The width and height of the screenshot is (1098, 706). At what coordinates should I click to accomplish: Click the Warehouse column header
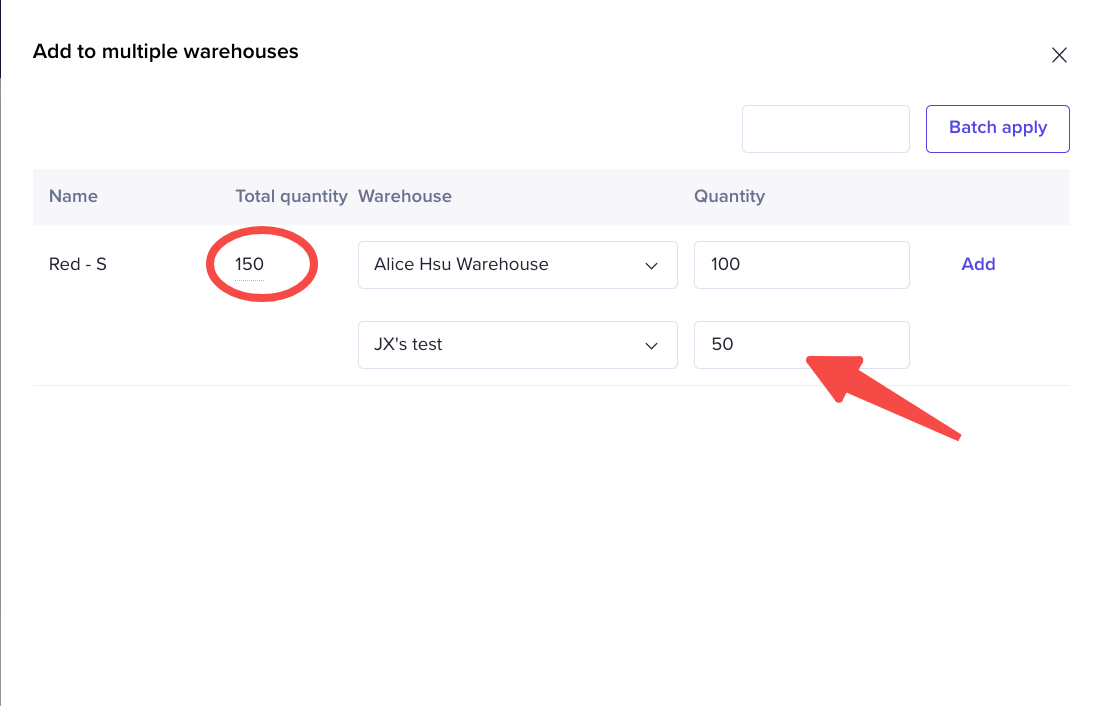(x=405, y=196)
